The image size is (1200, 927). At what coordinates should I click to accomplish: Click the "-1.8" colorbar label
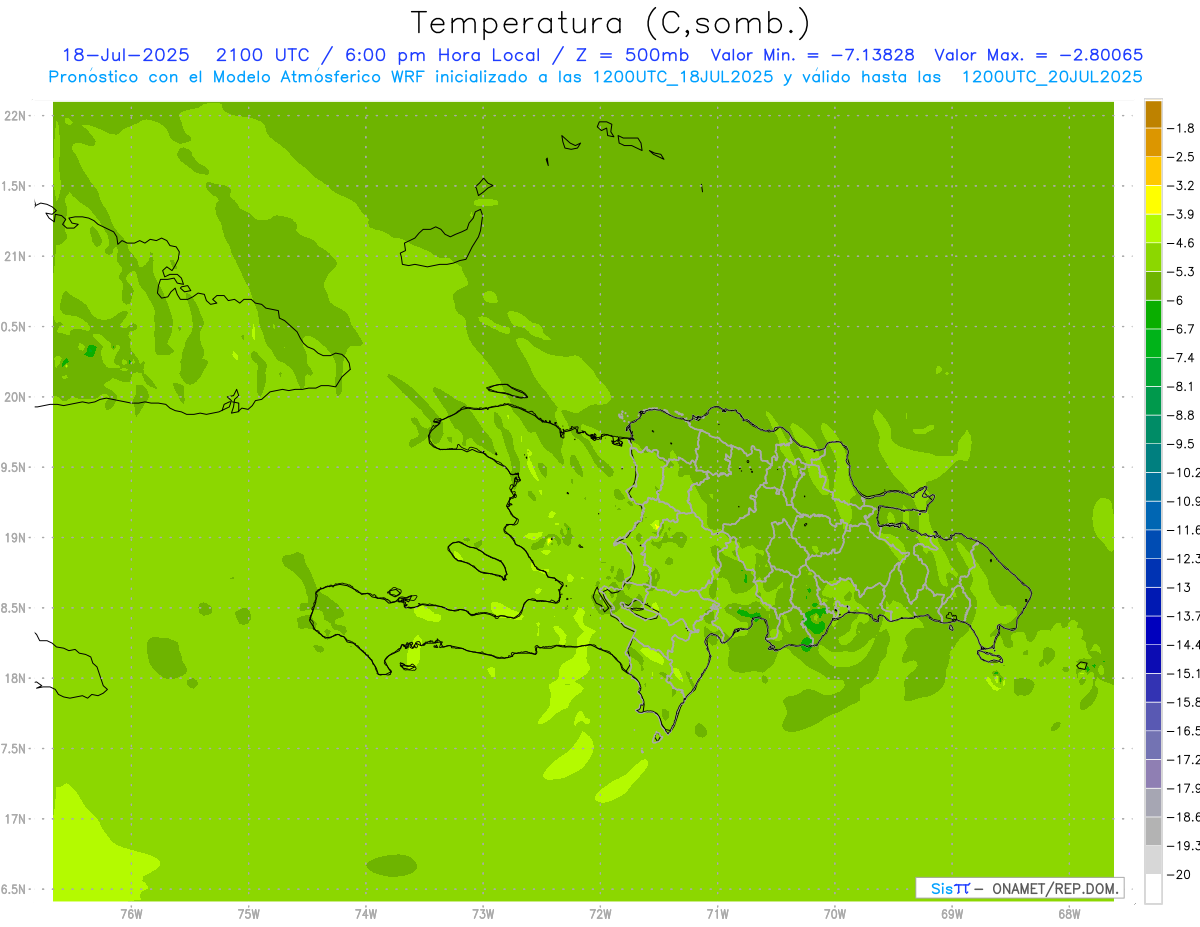pyautogui.click(x=1182, y=128)
